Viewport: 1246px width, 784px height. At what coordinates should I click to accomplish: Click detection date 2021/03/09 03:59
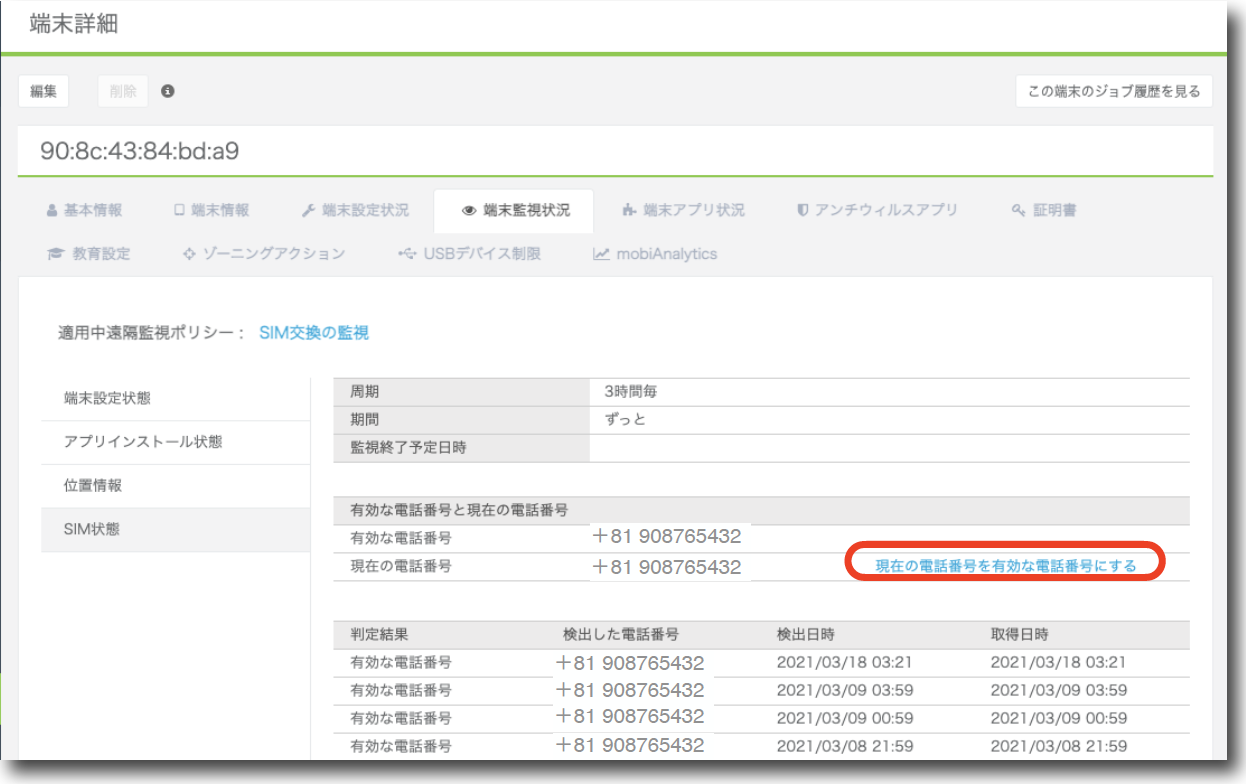tap(845, 690)
